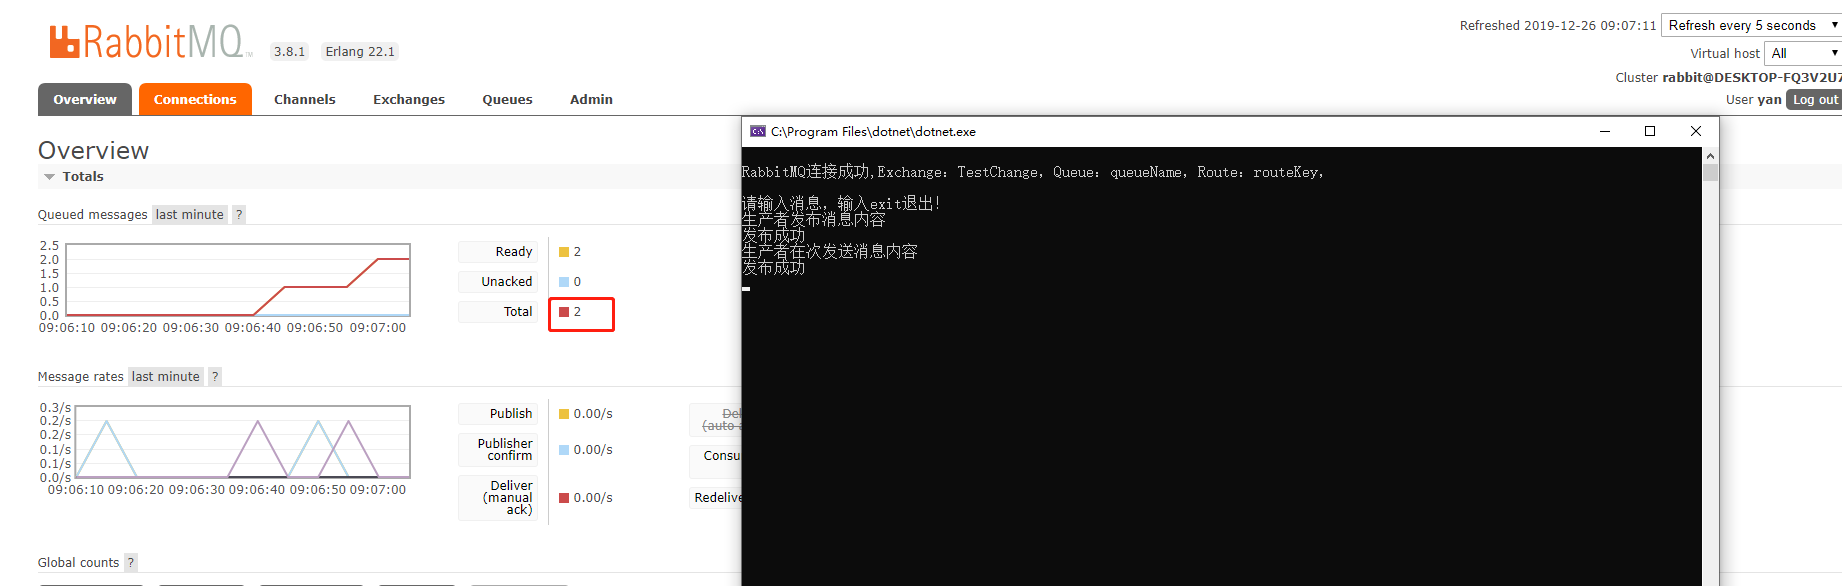Image resolution: width=1842 pixels, height=586 pixels.
Task: Go to the Exchanges tab
Action: click(x=409, y=99)
